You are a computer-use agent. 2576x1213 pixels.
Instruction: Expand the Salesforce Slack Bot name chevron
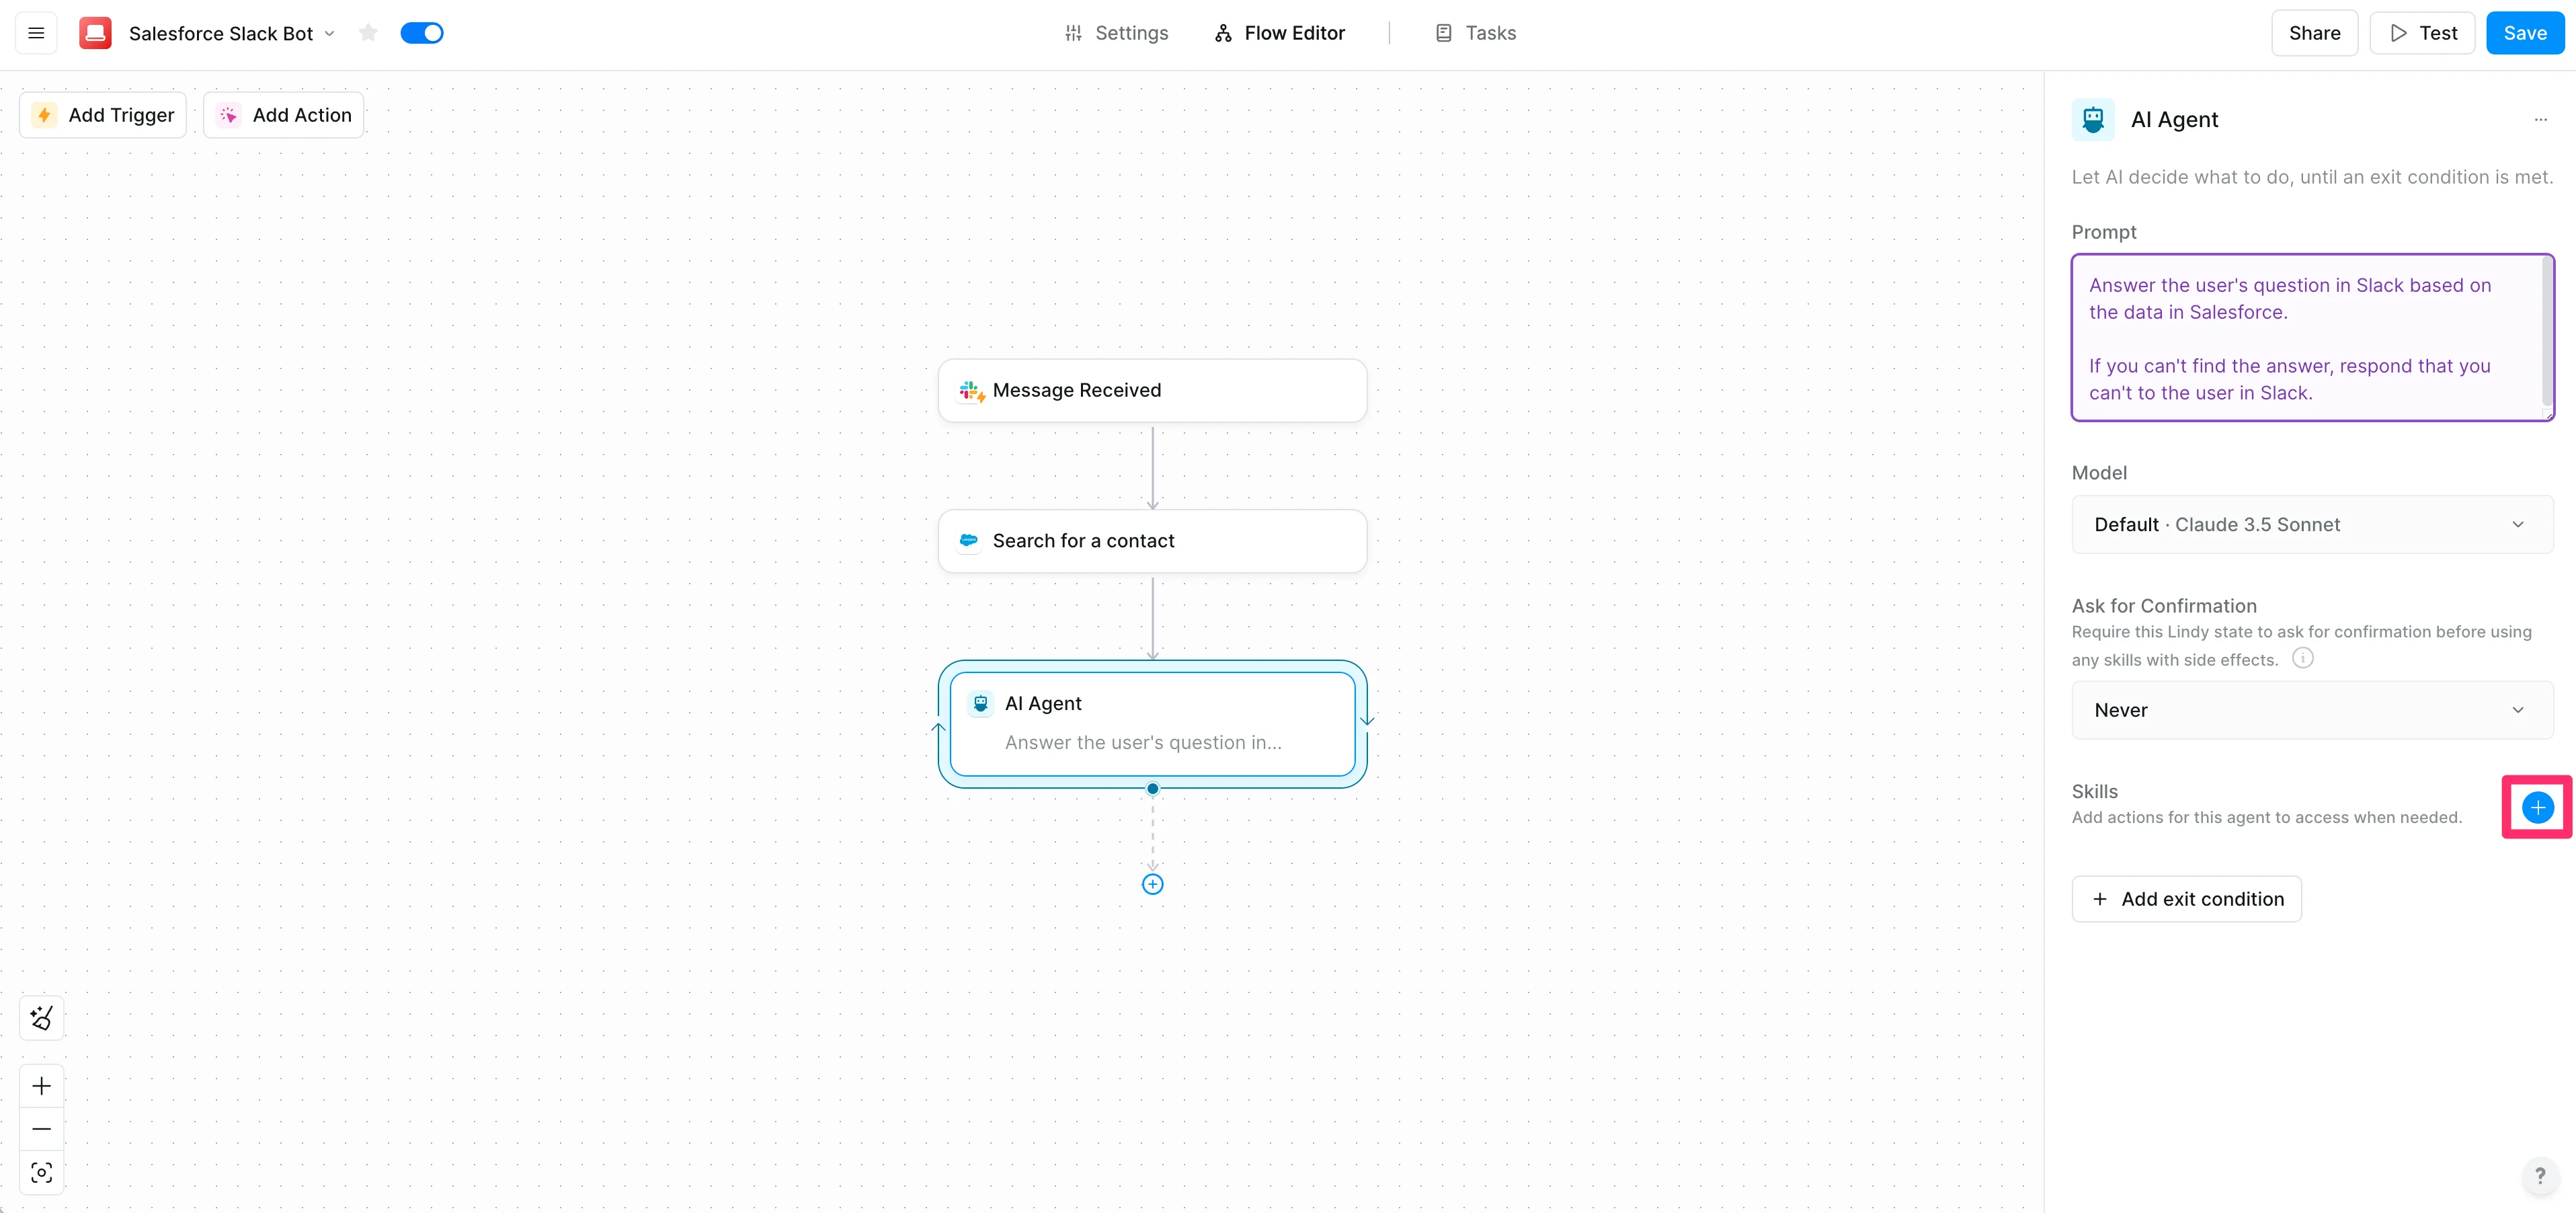click(x=330, y=33)
